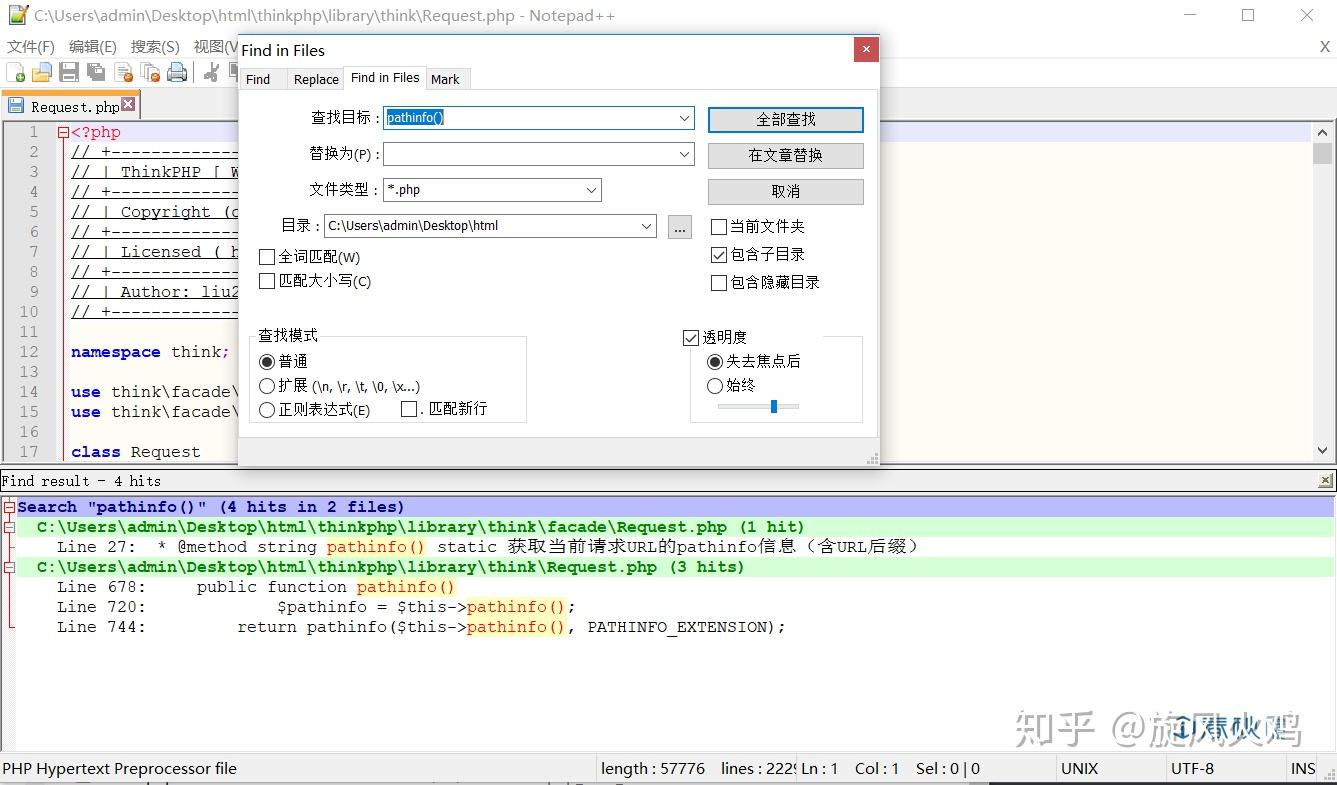This screenshot has width=1337, height=785.
Task: Switch to the Mark tab
Action: (446, 79)
